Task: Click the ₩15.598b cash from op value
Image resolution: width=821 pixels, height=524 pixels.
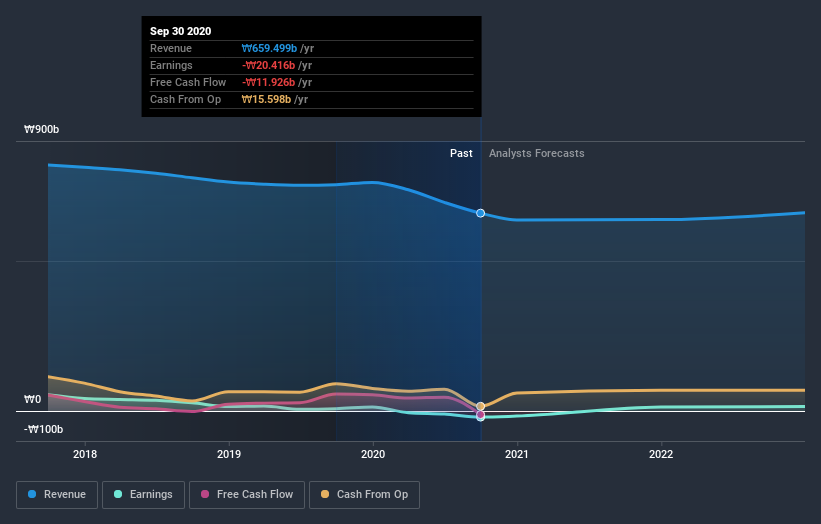Action: coord(266,99)
